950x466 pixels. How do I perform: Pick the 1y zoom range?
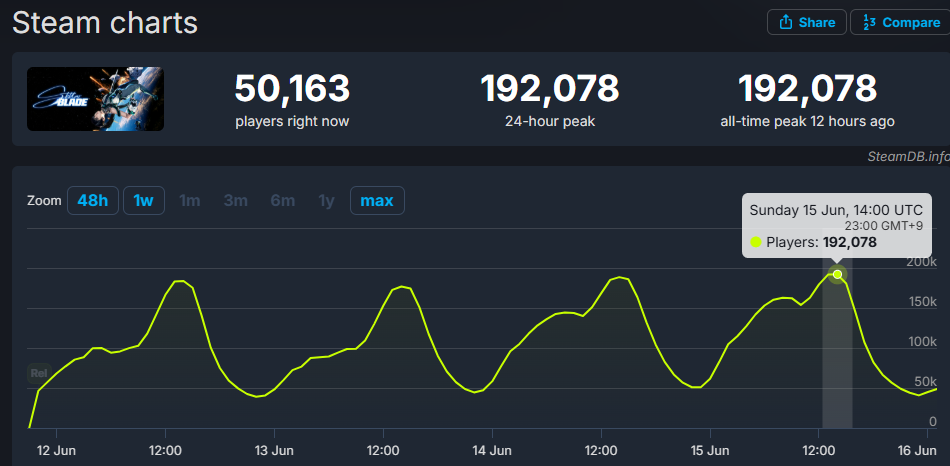[x=326, y=201]
